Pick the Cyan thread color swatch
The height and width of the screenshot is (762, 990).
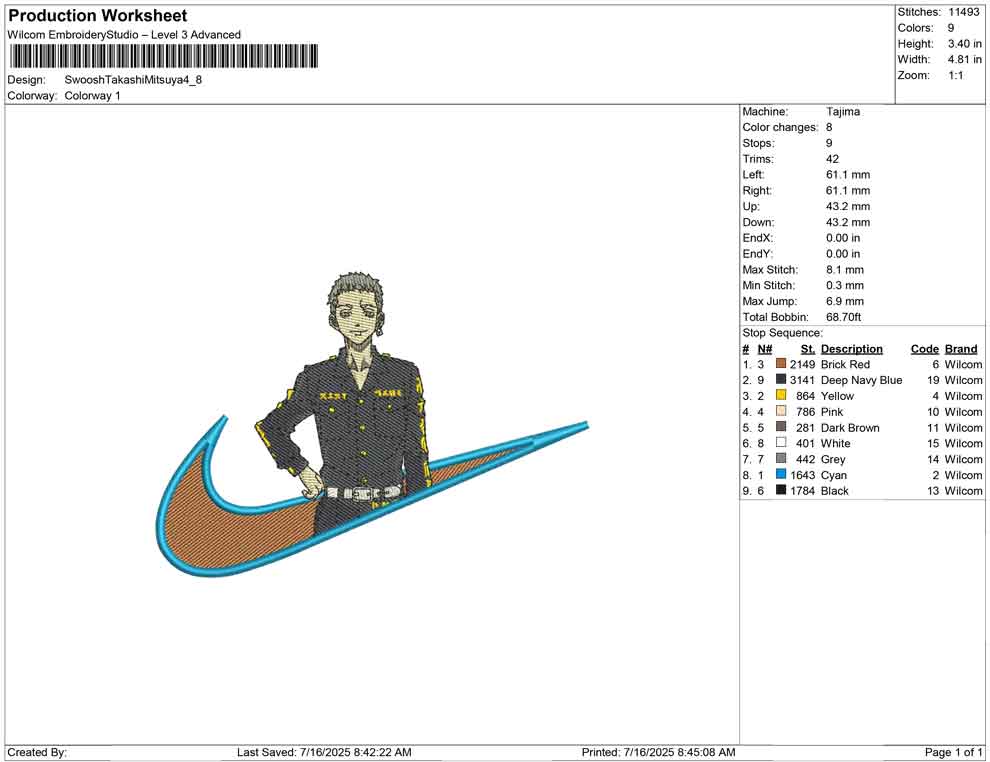[781, 474]
